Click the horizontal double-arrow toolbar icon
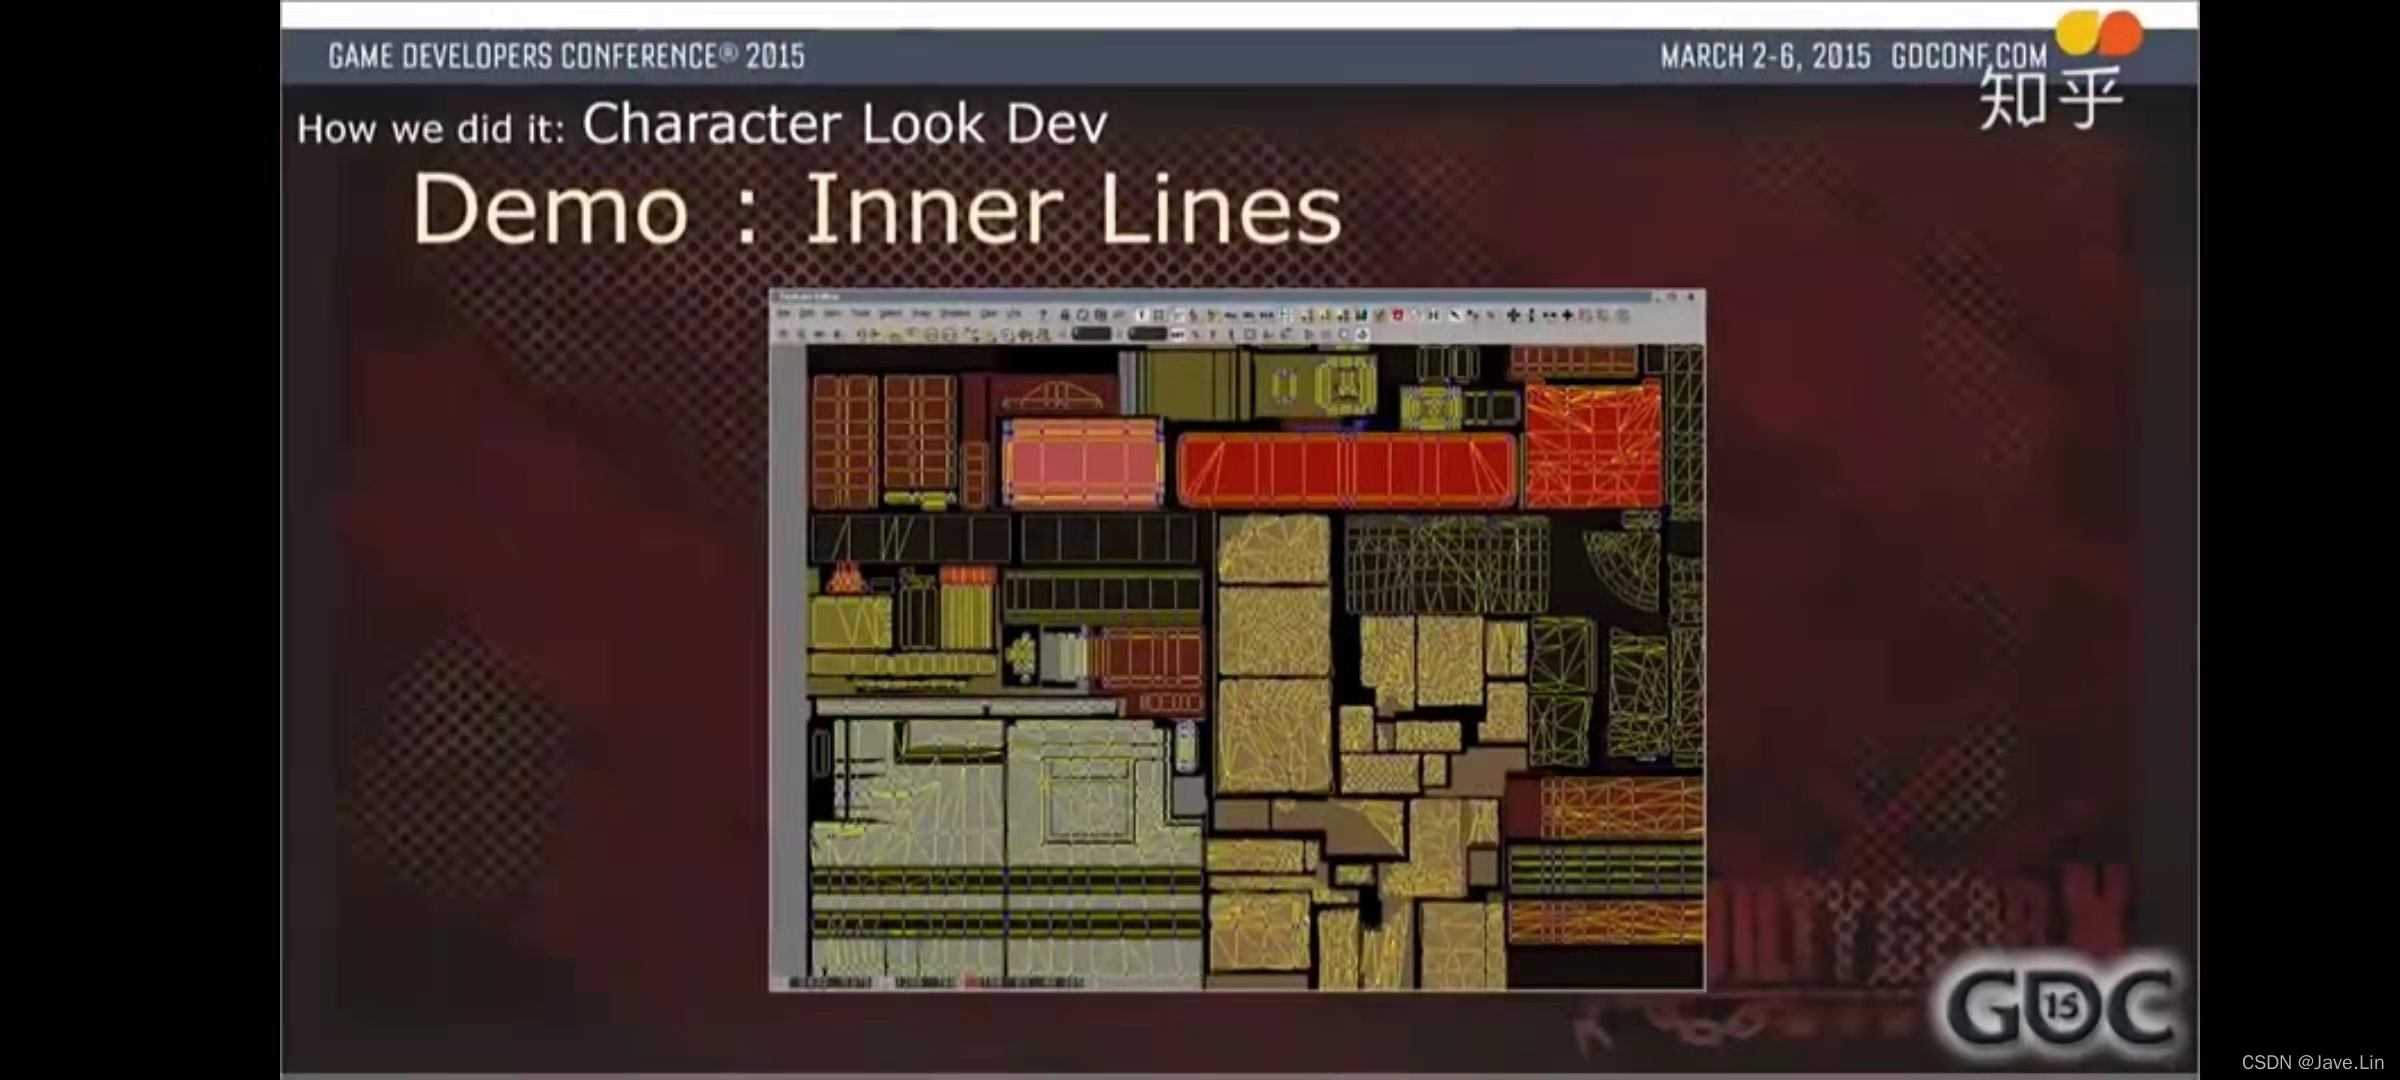This screenshot has height=1080, width=2400. point(1549,315)
